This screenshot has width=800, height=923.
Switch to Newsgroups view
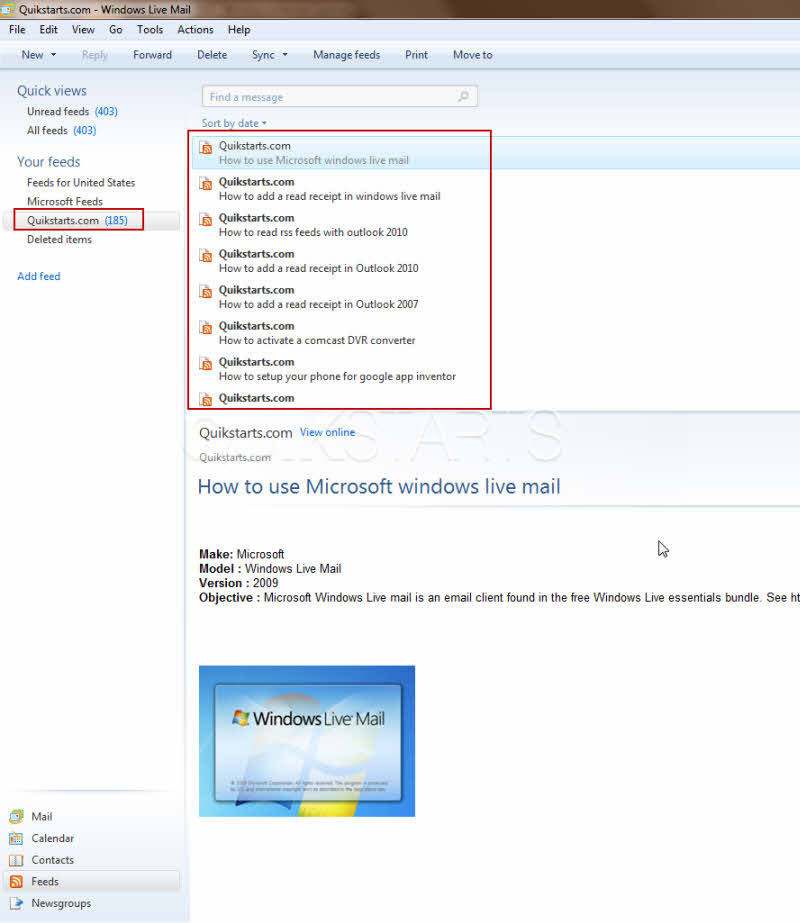coord(61,904)
